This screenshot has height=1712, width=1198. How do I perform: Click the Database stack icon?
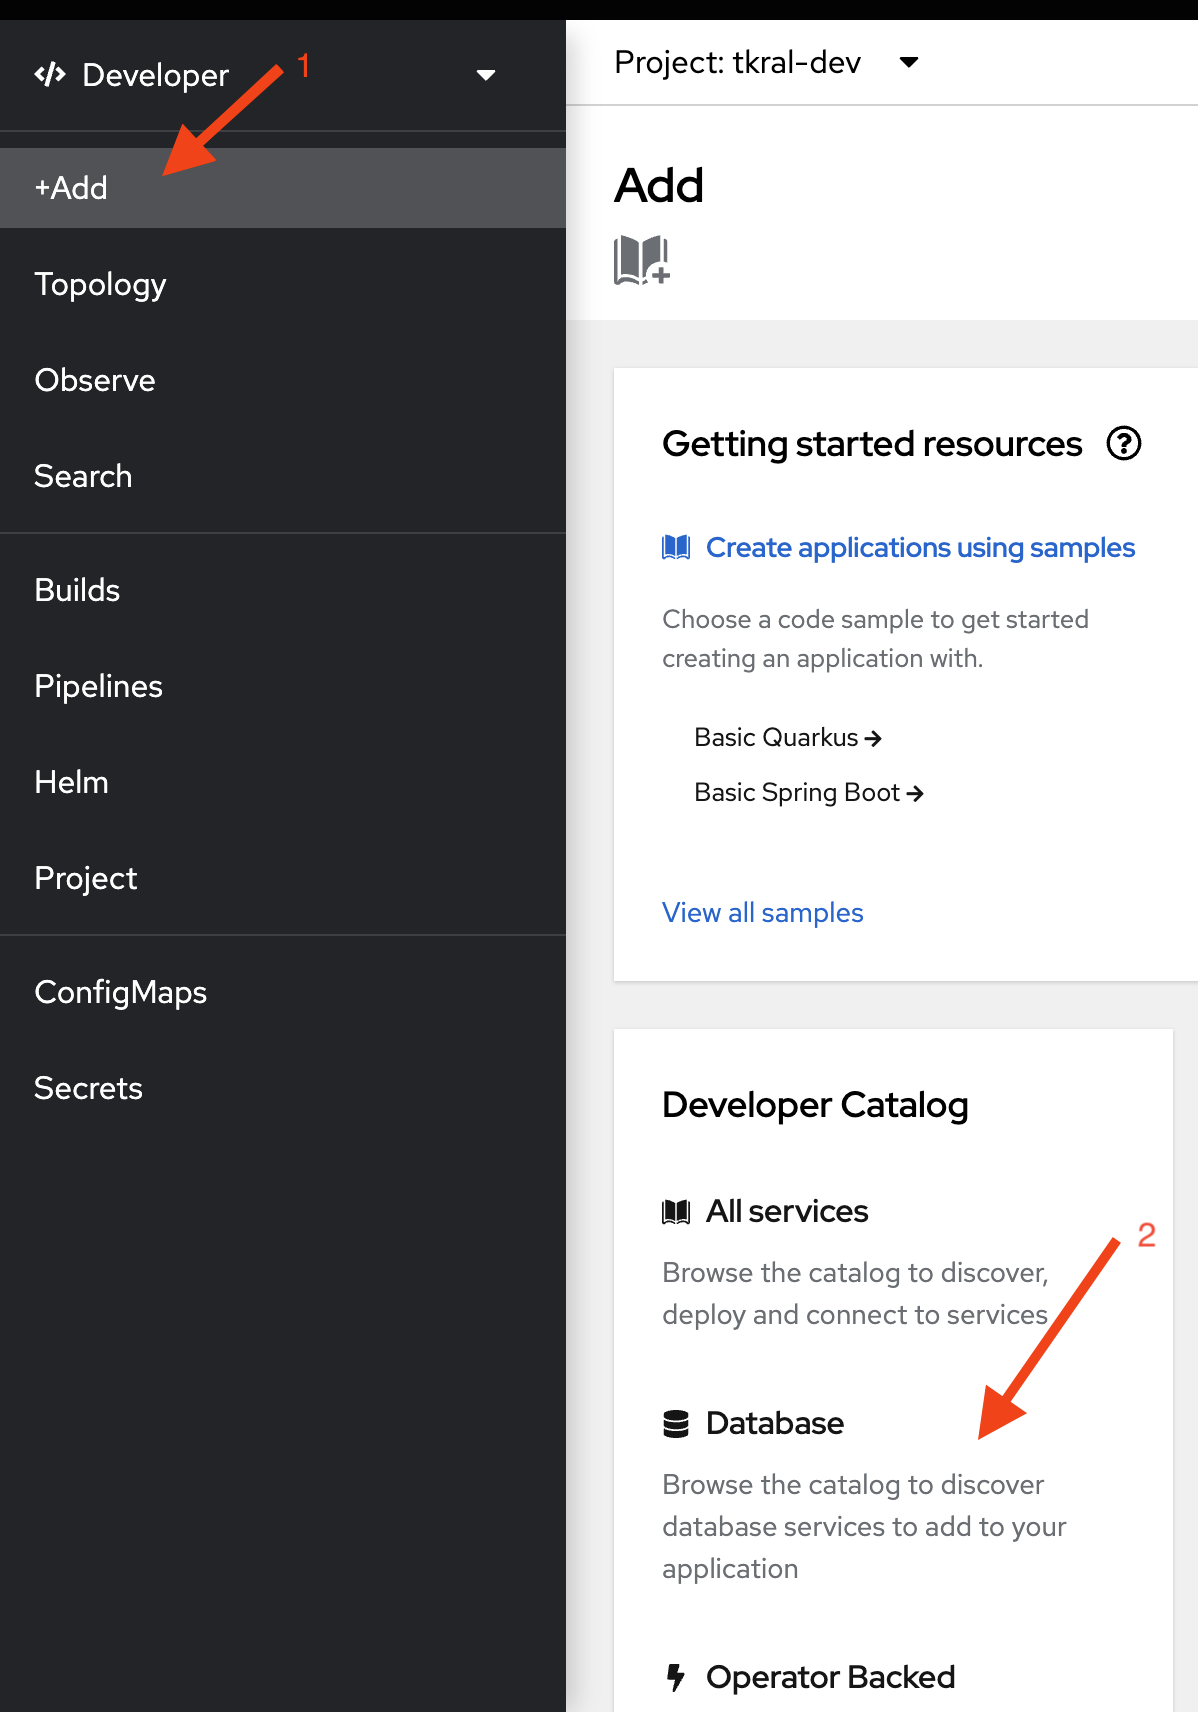point(676,1424)
